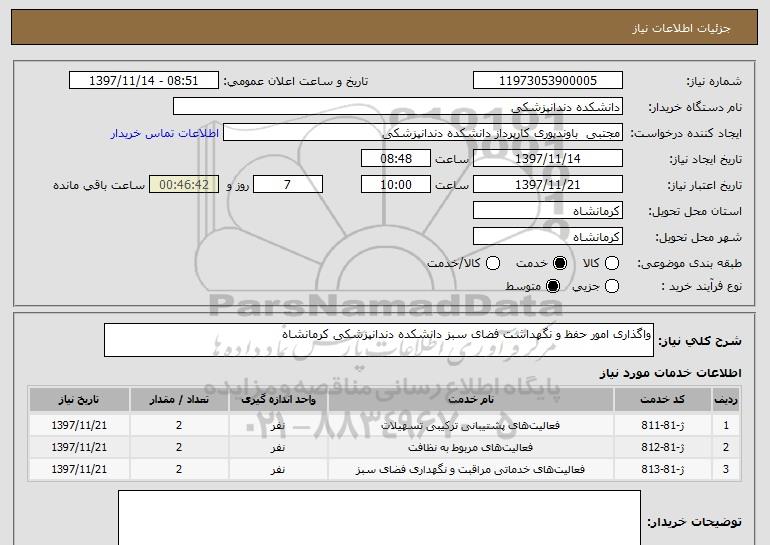Click the validity time field 10:00
This screenshot has height=545, width=770.
click(x=396, y=185)
